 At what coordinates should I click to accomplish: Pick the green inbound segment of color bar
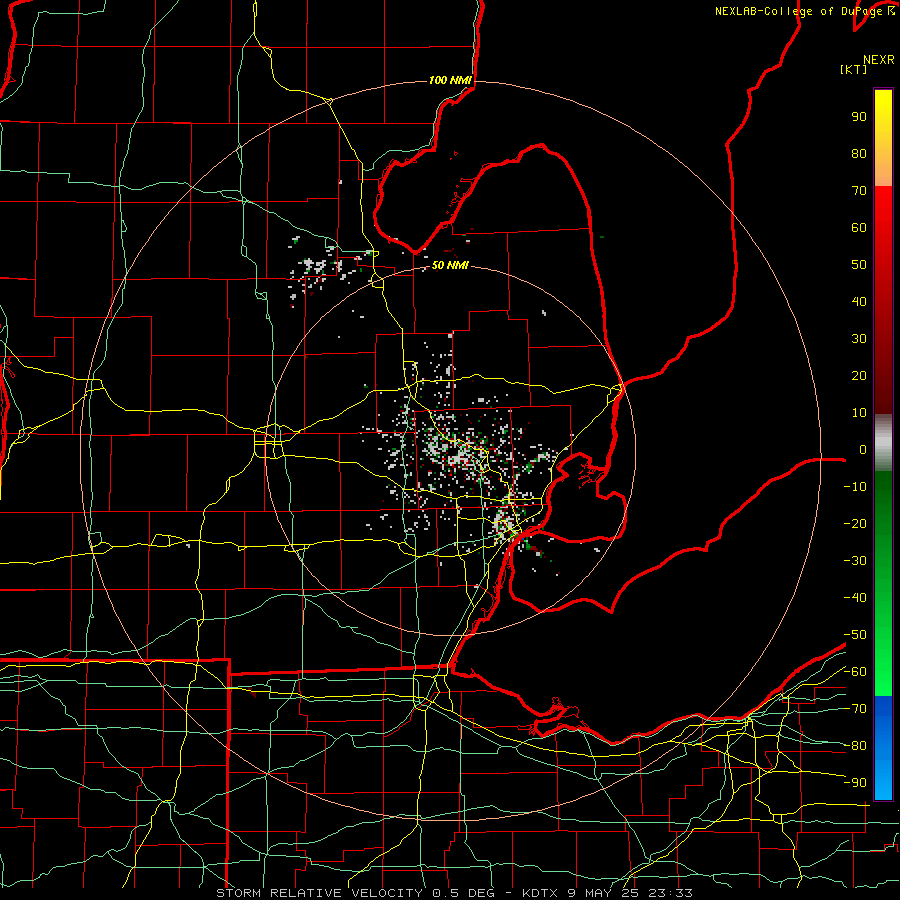[883, 584]
